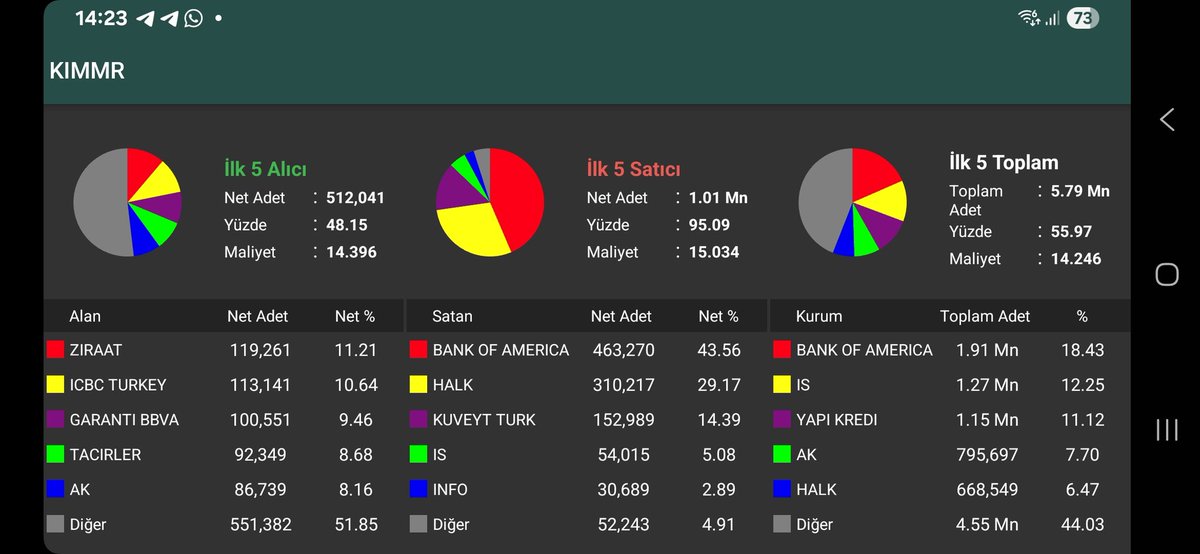The image size is (1200, 554).
Task: Sort by the Satan column header
Action: (452, 316)
